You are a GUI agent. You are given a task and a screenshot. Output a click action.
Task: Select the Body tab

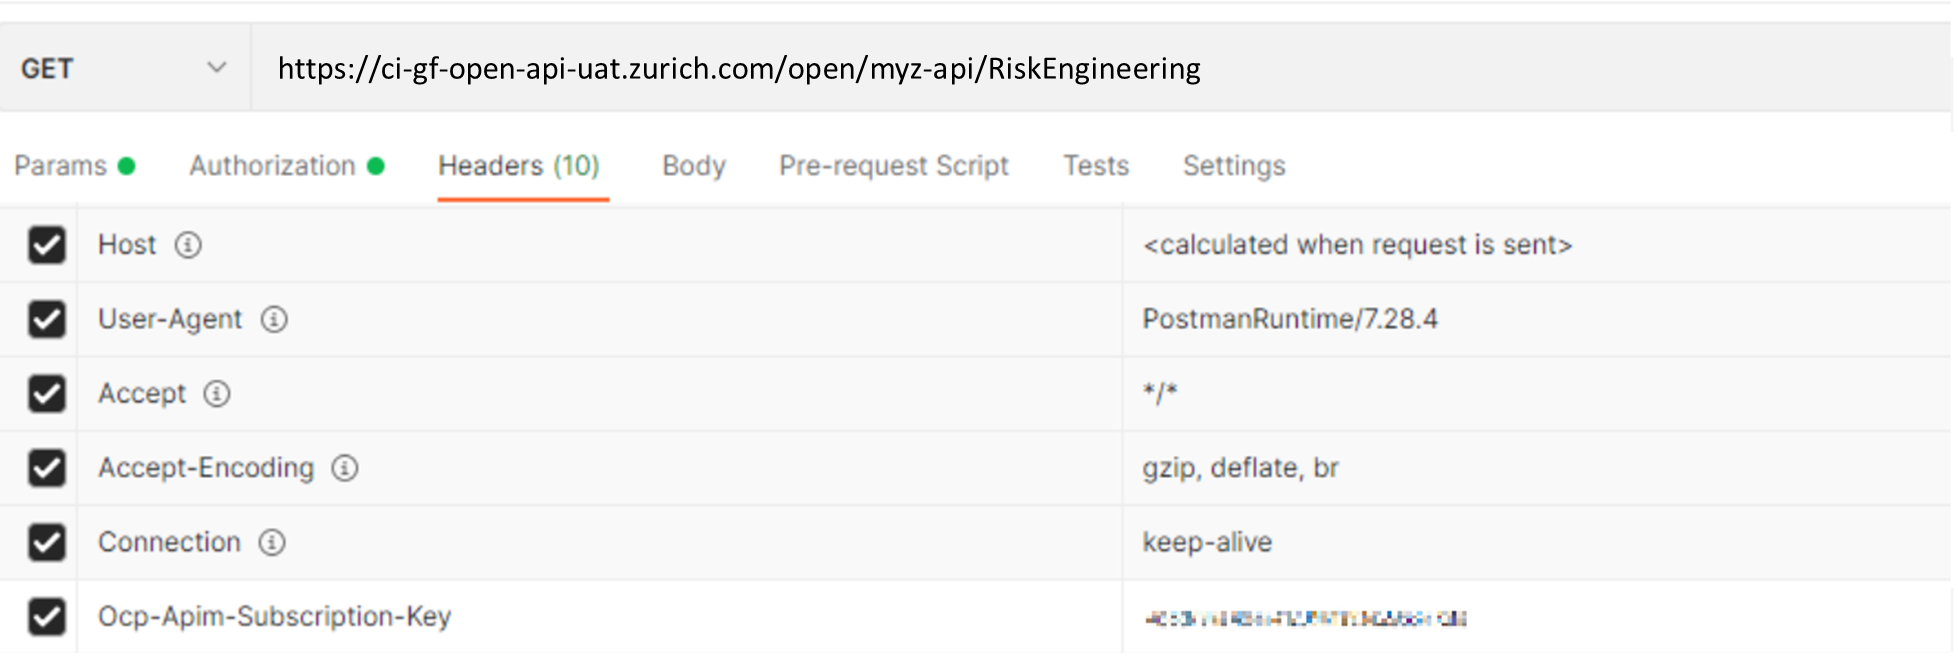pyautogui.click(x=693, y=166)
